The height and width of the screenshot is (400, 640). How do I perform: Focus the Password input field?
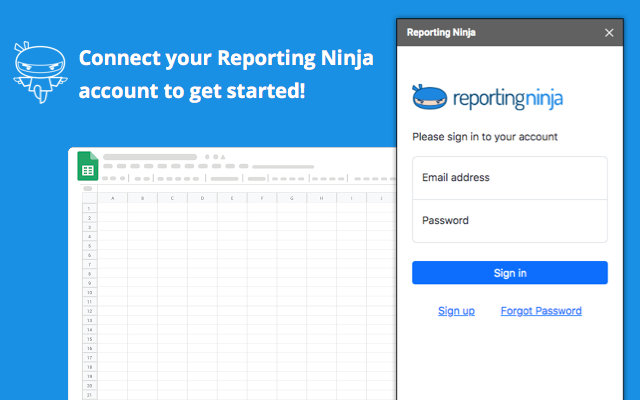[x=510, y=221]
